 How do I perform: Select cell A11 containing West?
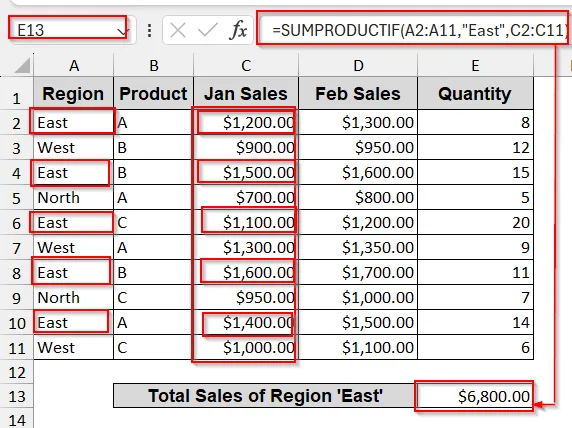point(74,347)
